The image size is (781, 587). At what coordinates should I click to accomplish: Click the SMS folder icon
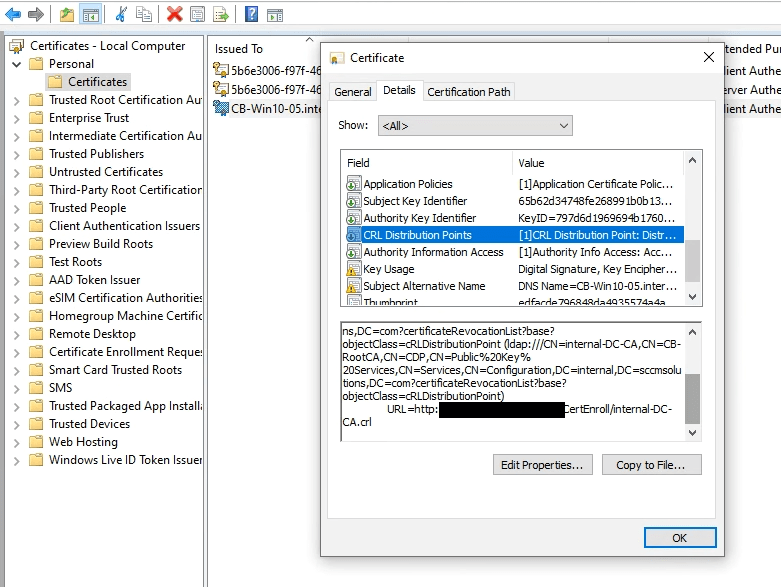point(36,387)
